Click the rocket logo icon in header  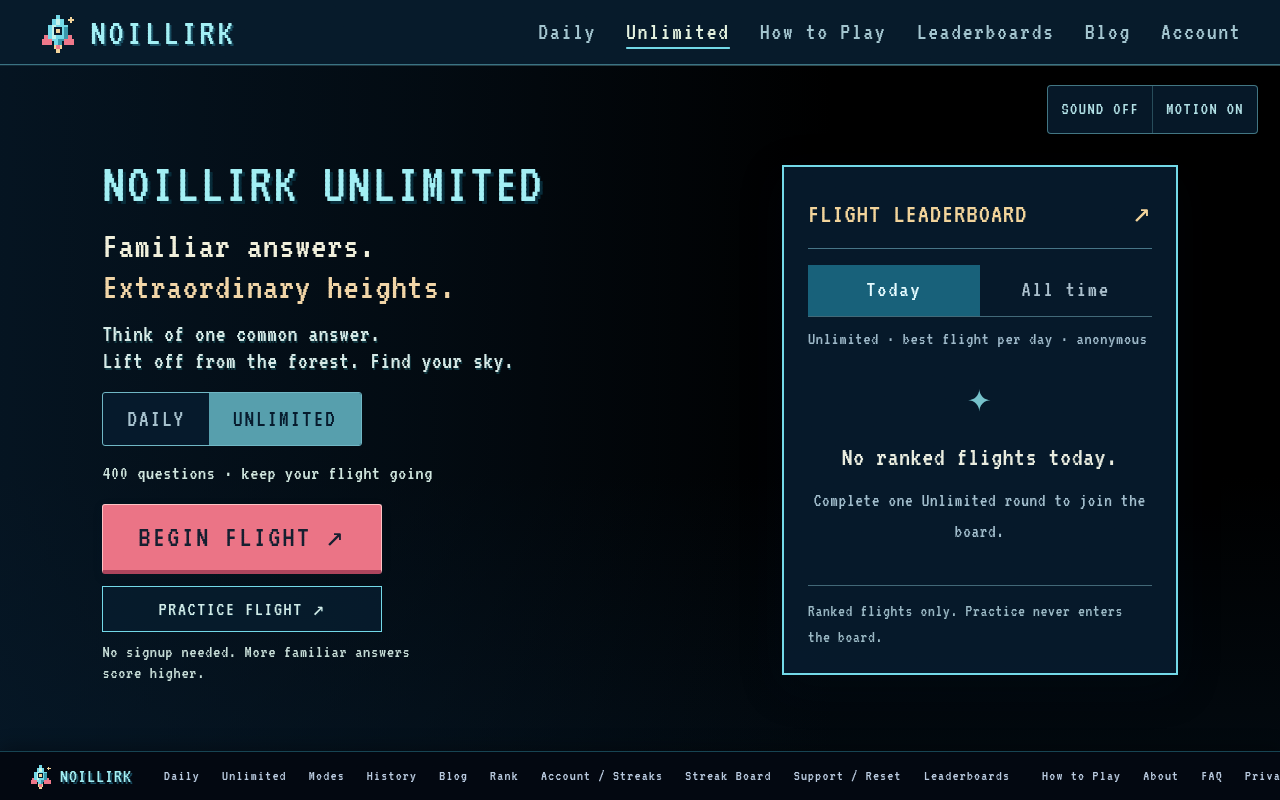58,33
